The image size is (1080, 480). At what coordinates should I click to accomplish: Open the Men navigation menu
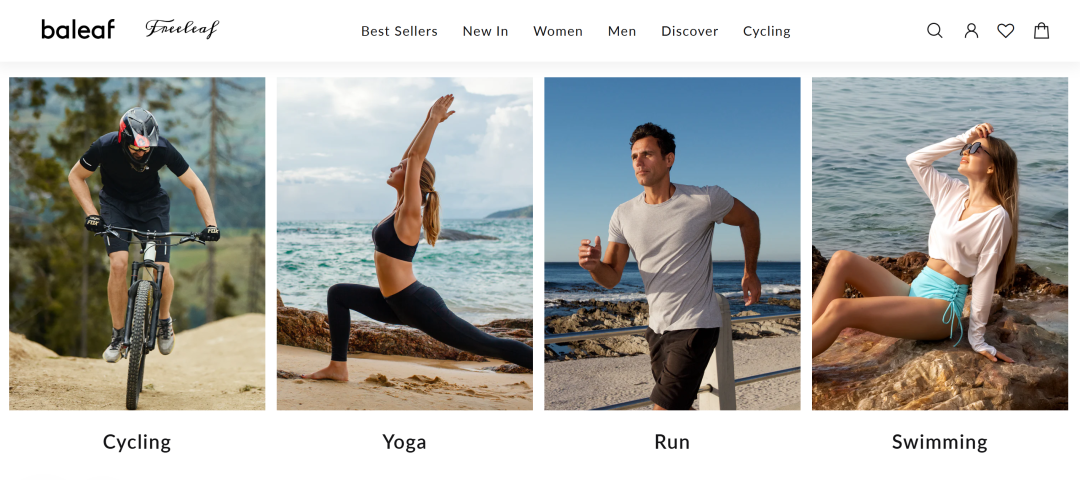click(x=622, y=31)
